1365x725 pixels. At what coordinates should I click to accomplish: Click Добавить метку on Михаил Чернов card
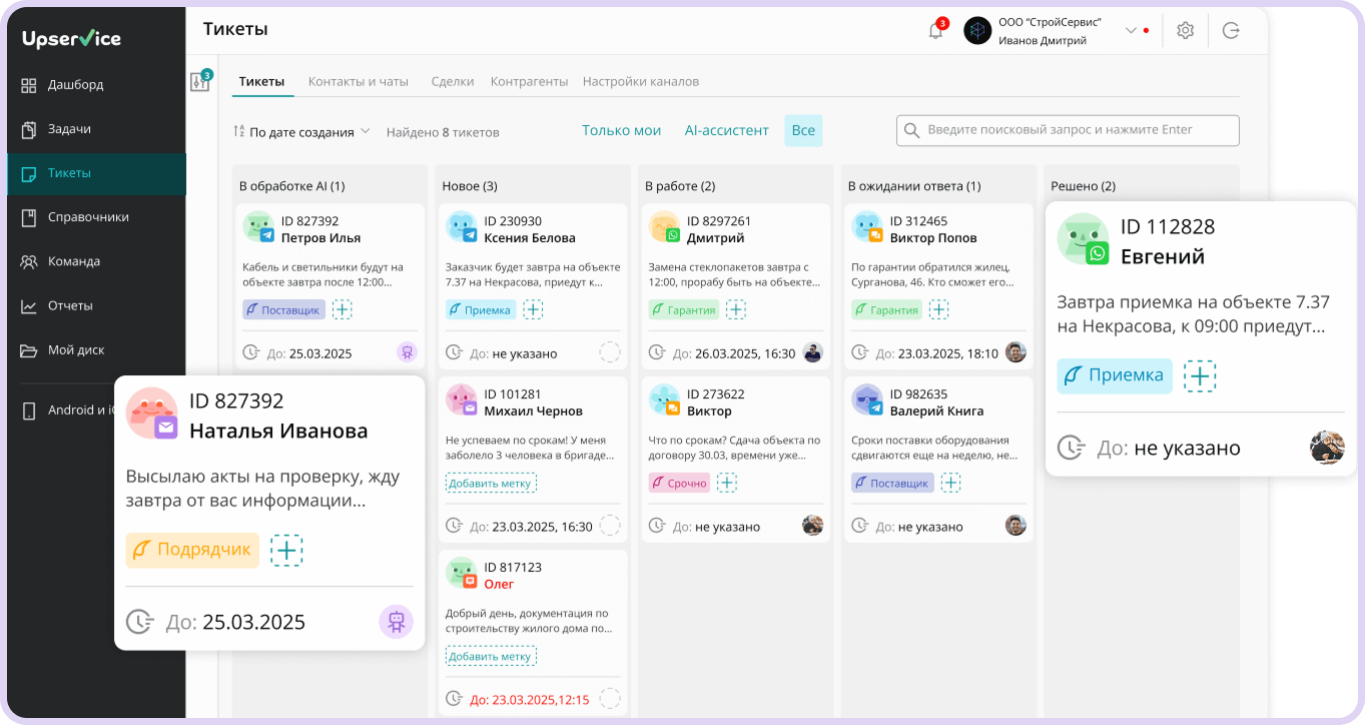point(491,483)
